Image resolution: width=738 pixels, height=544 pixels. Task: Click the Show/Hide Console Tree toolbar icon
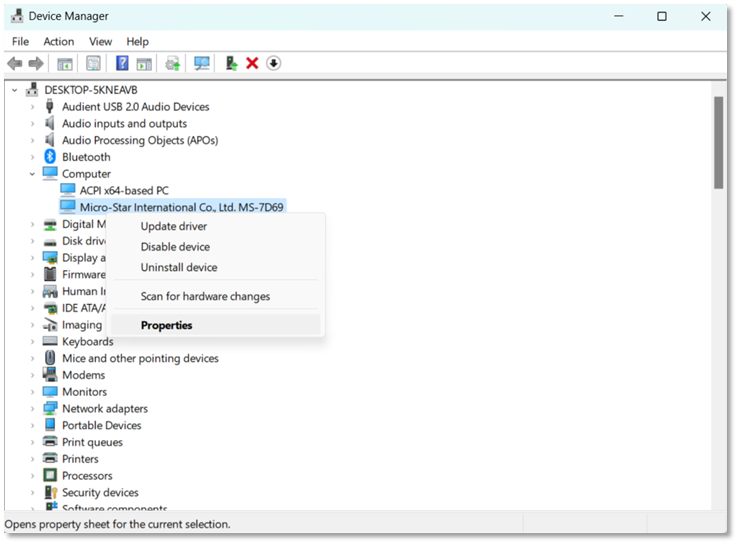point(64,64)
